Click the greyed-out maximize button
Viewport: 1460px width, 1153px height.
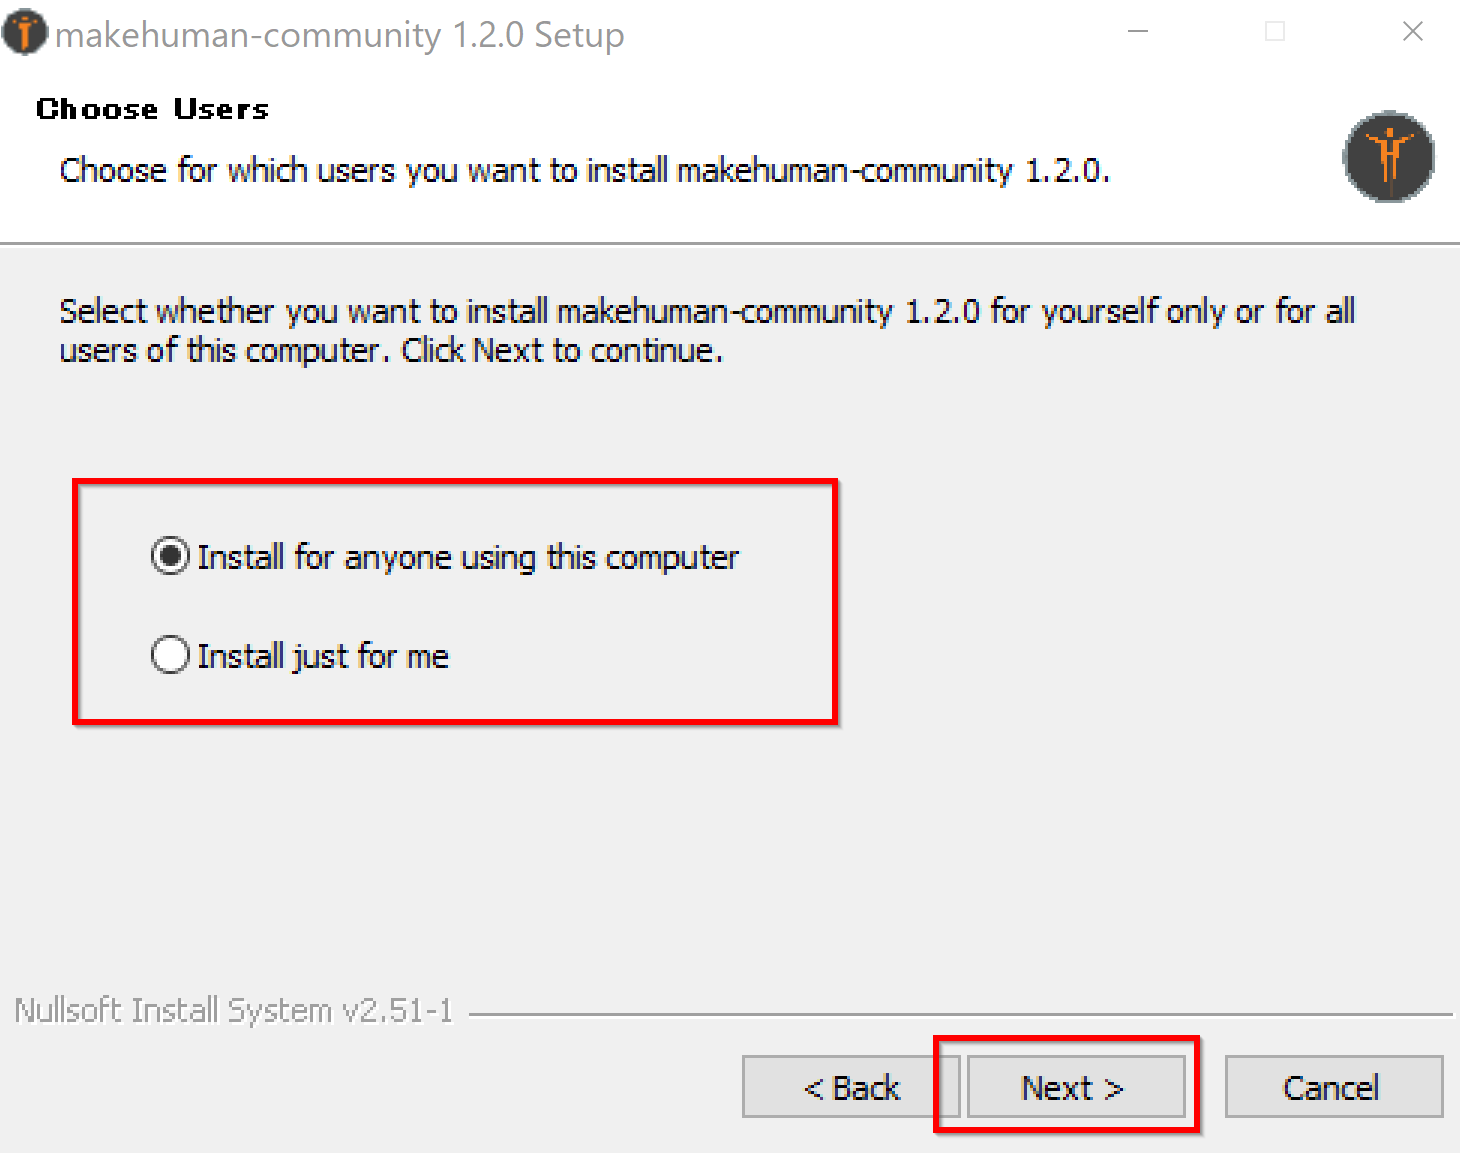pyautogui.click(x=1275, y=32)
